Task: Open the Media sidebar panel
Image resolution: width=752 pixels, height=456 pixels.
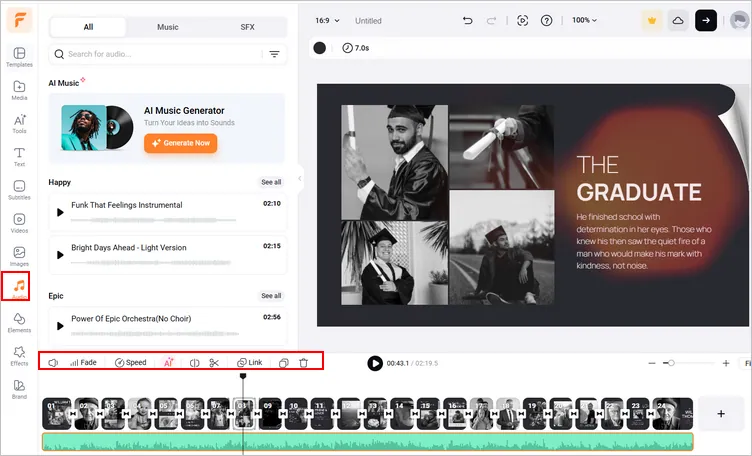Action: click(x=19, y=90)
